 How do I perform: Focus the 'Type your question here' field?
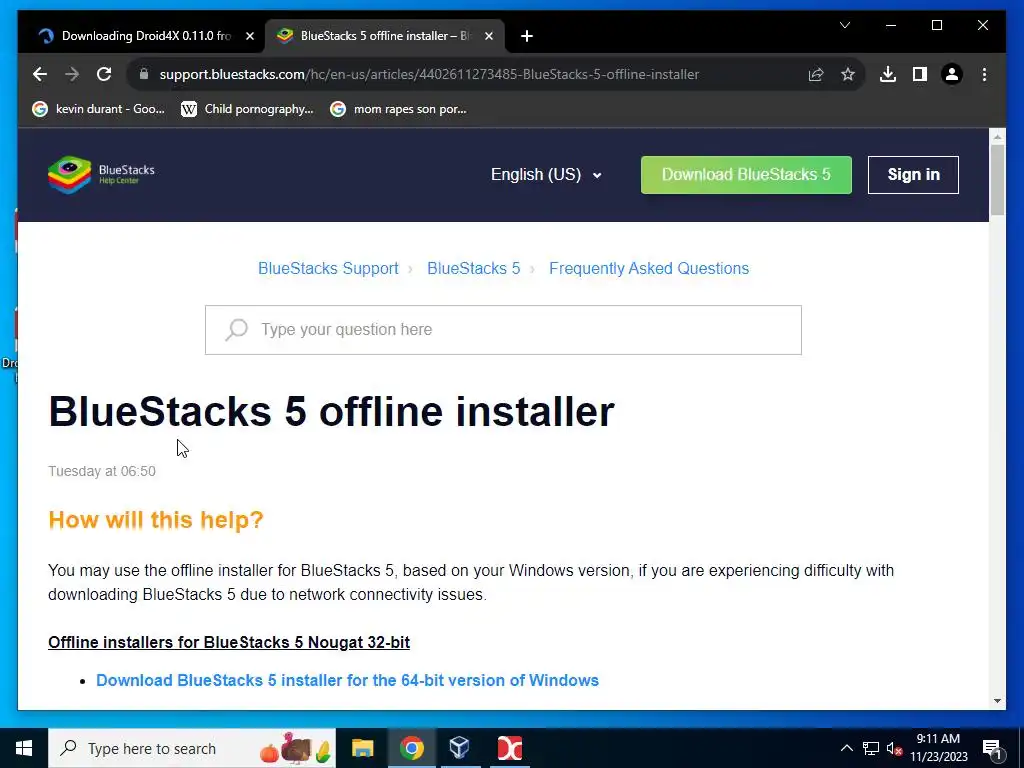[503, 330]
